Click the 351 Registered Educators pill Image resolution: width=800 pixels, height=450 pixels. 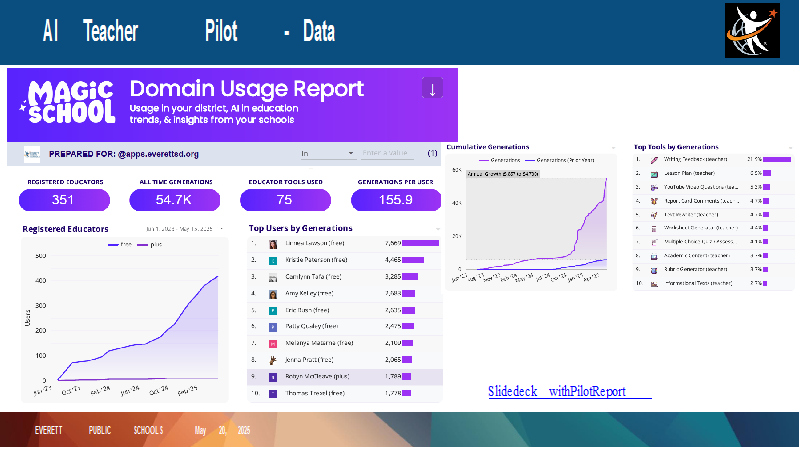click(64, 200)
